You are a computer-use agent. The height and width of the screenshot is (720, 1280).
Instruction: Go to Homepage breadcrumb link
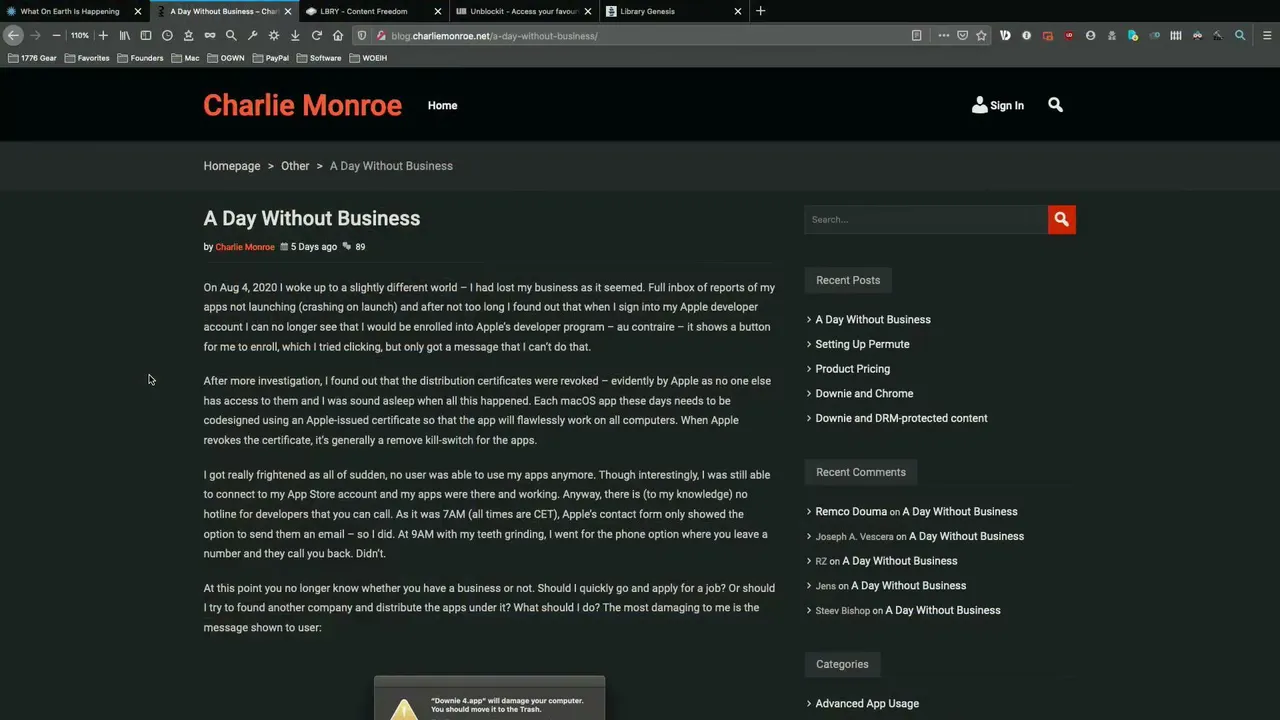(232, 166)
